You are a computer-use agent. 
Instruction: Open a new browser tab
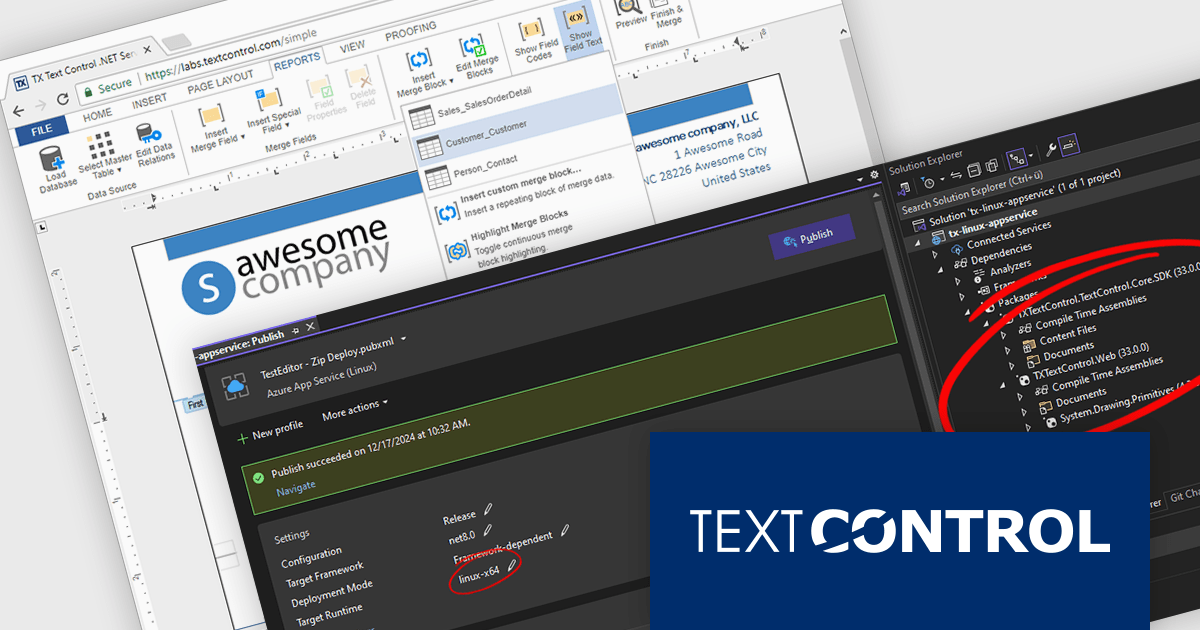[x=176, y=42]
